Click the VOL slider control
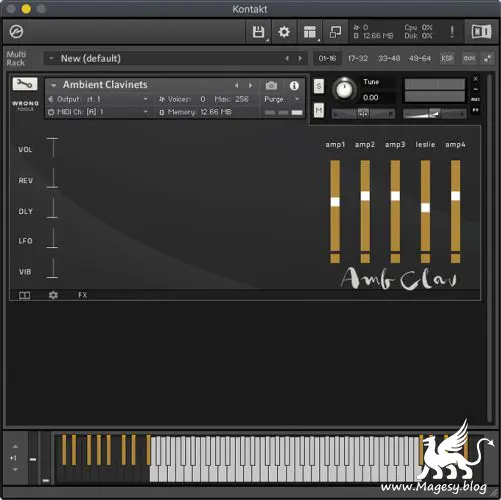501x500 pixels. [52, 148]
